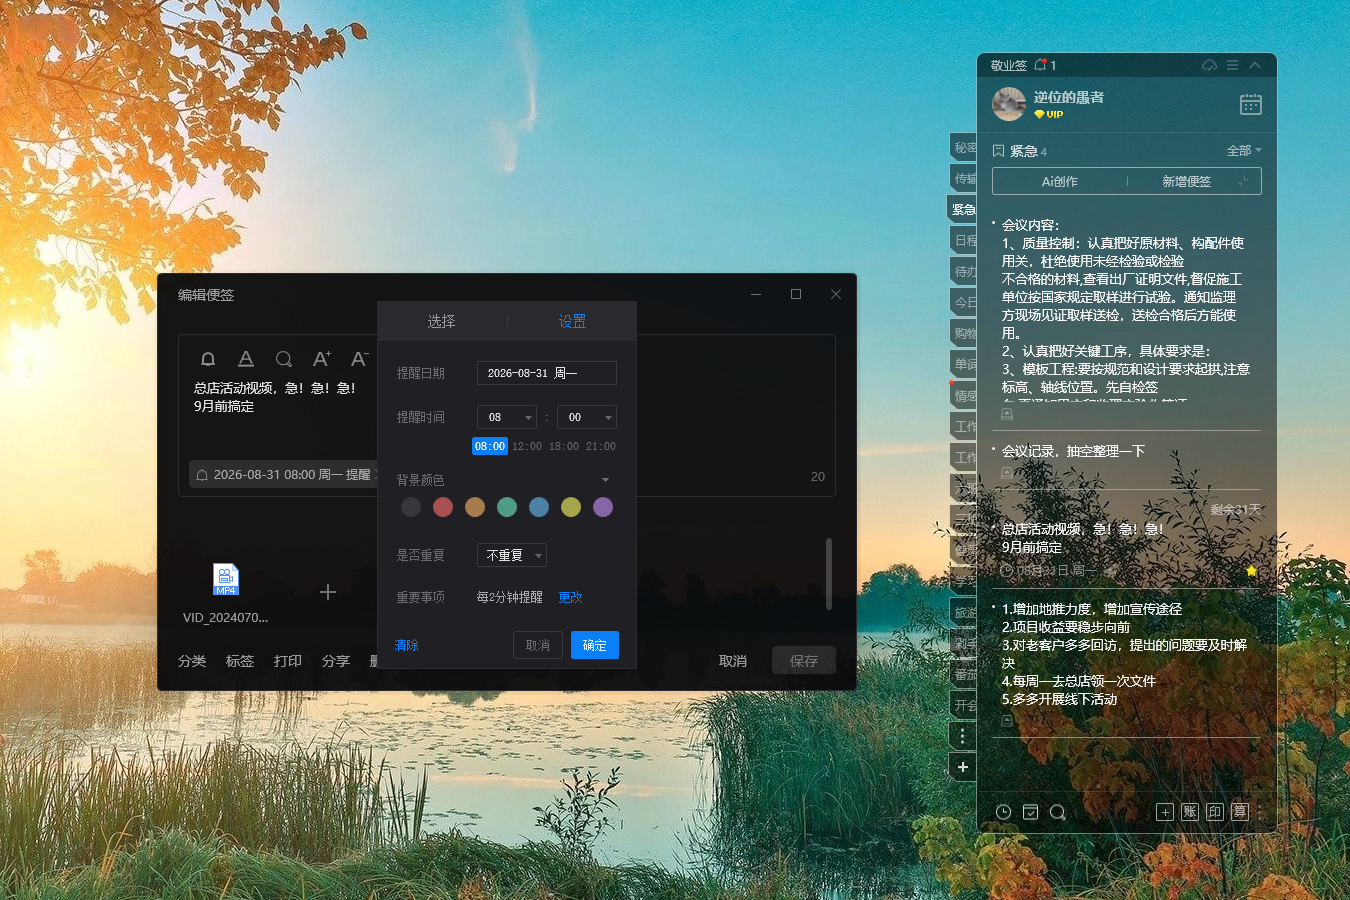This screenshot has width=1350, height=900.
Task: Pick the purple background color swatch
Action: 603,507
